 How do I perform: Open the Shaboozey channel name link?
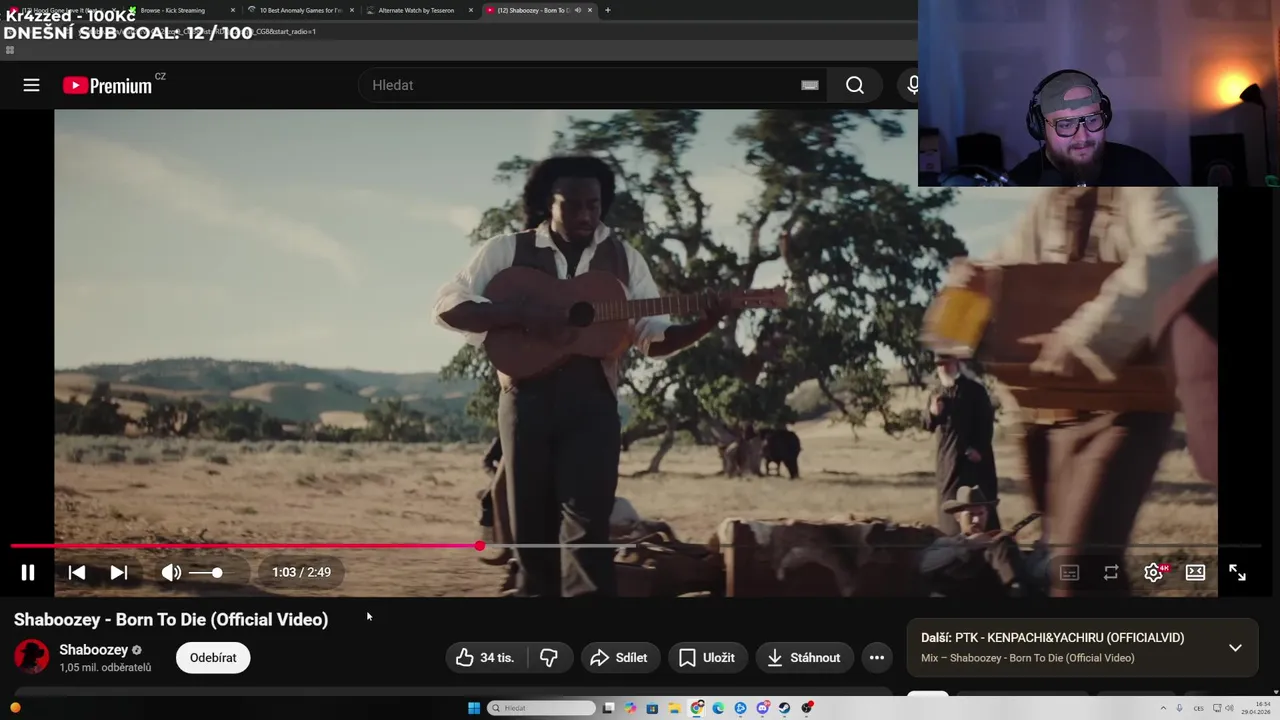94,650
